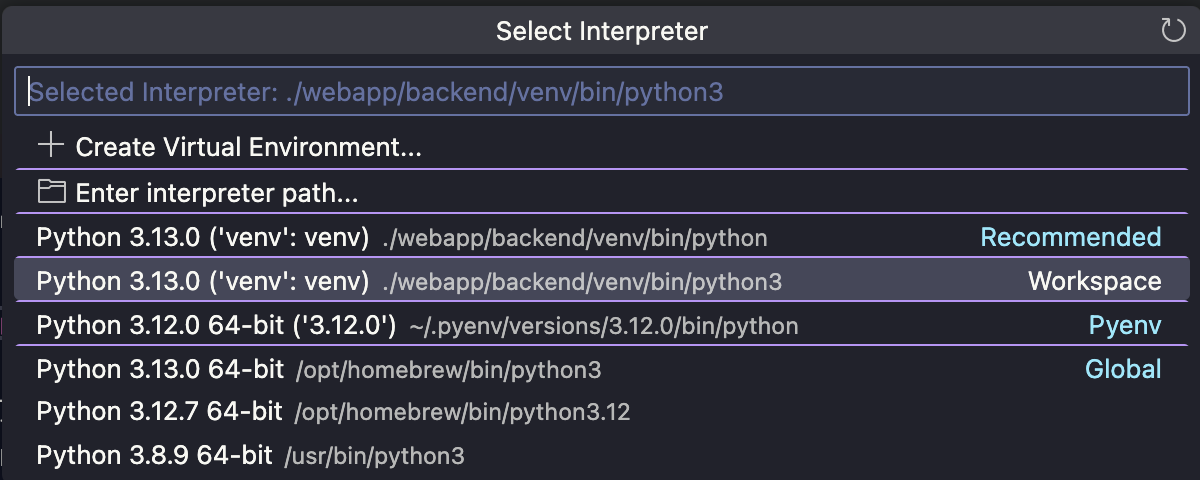Image resolution: width=1200 pixels, height=480 pixels.
Task: Click the Select Interpreter title text
Action: click(x=601, y=31)
